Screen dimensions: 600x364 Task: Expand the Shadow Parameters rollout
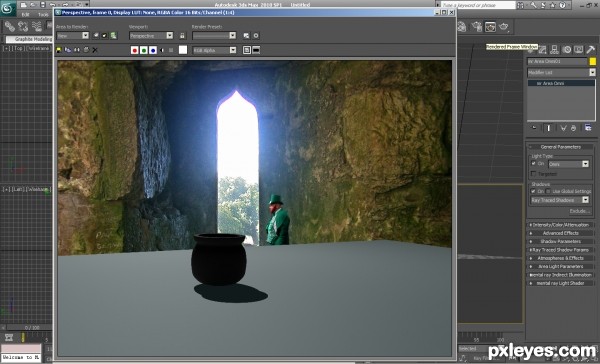[x=561, y=242]
